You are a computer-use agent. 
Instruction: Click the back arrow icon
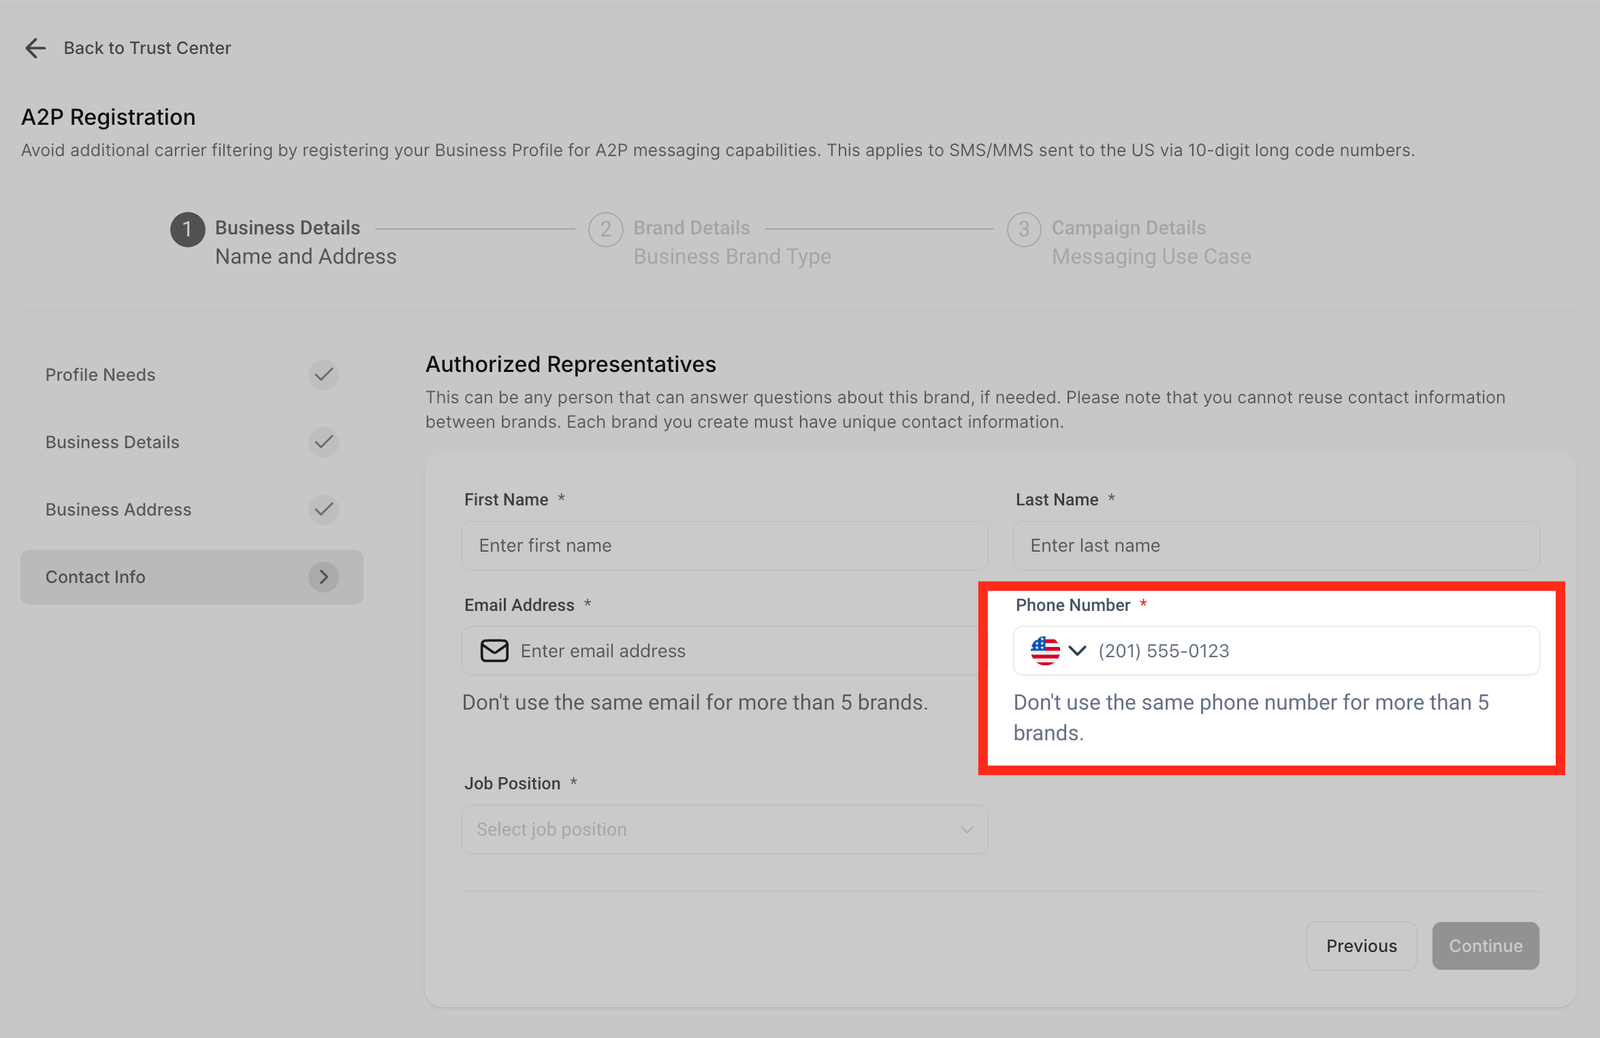click(x=36, y=48)
